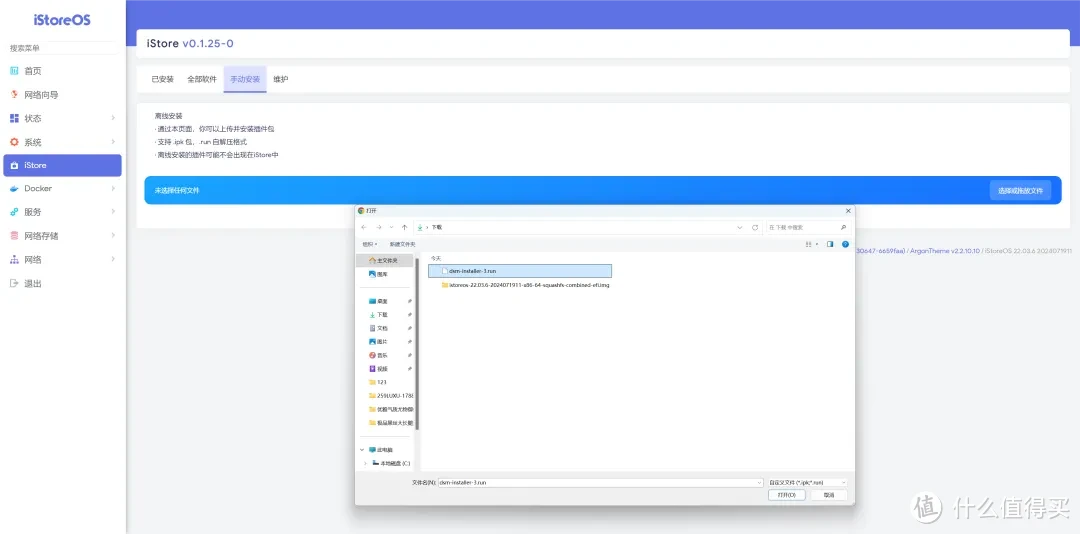The height and width of the screenshot is (534, 1080).
Task: Click the pin icon beside 桌面
Action: pyautogui.click(x=410, y=301)
